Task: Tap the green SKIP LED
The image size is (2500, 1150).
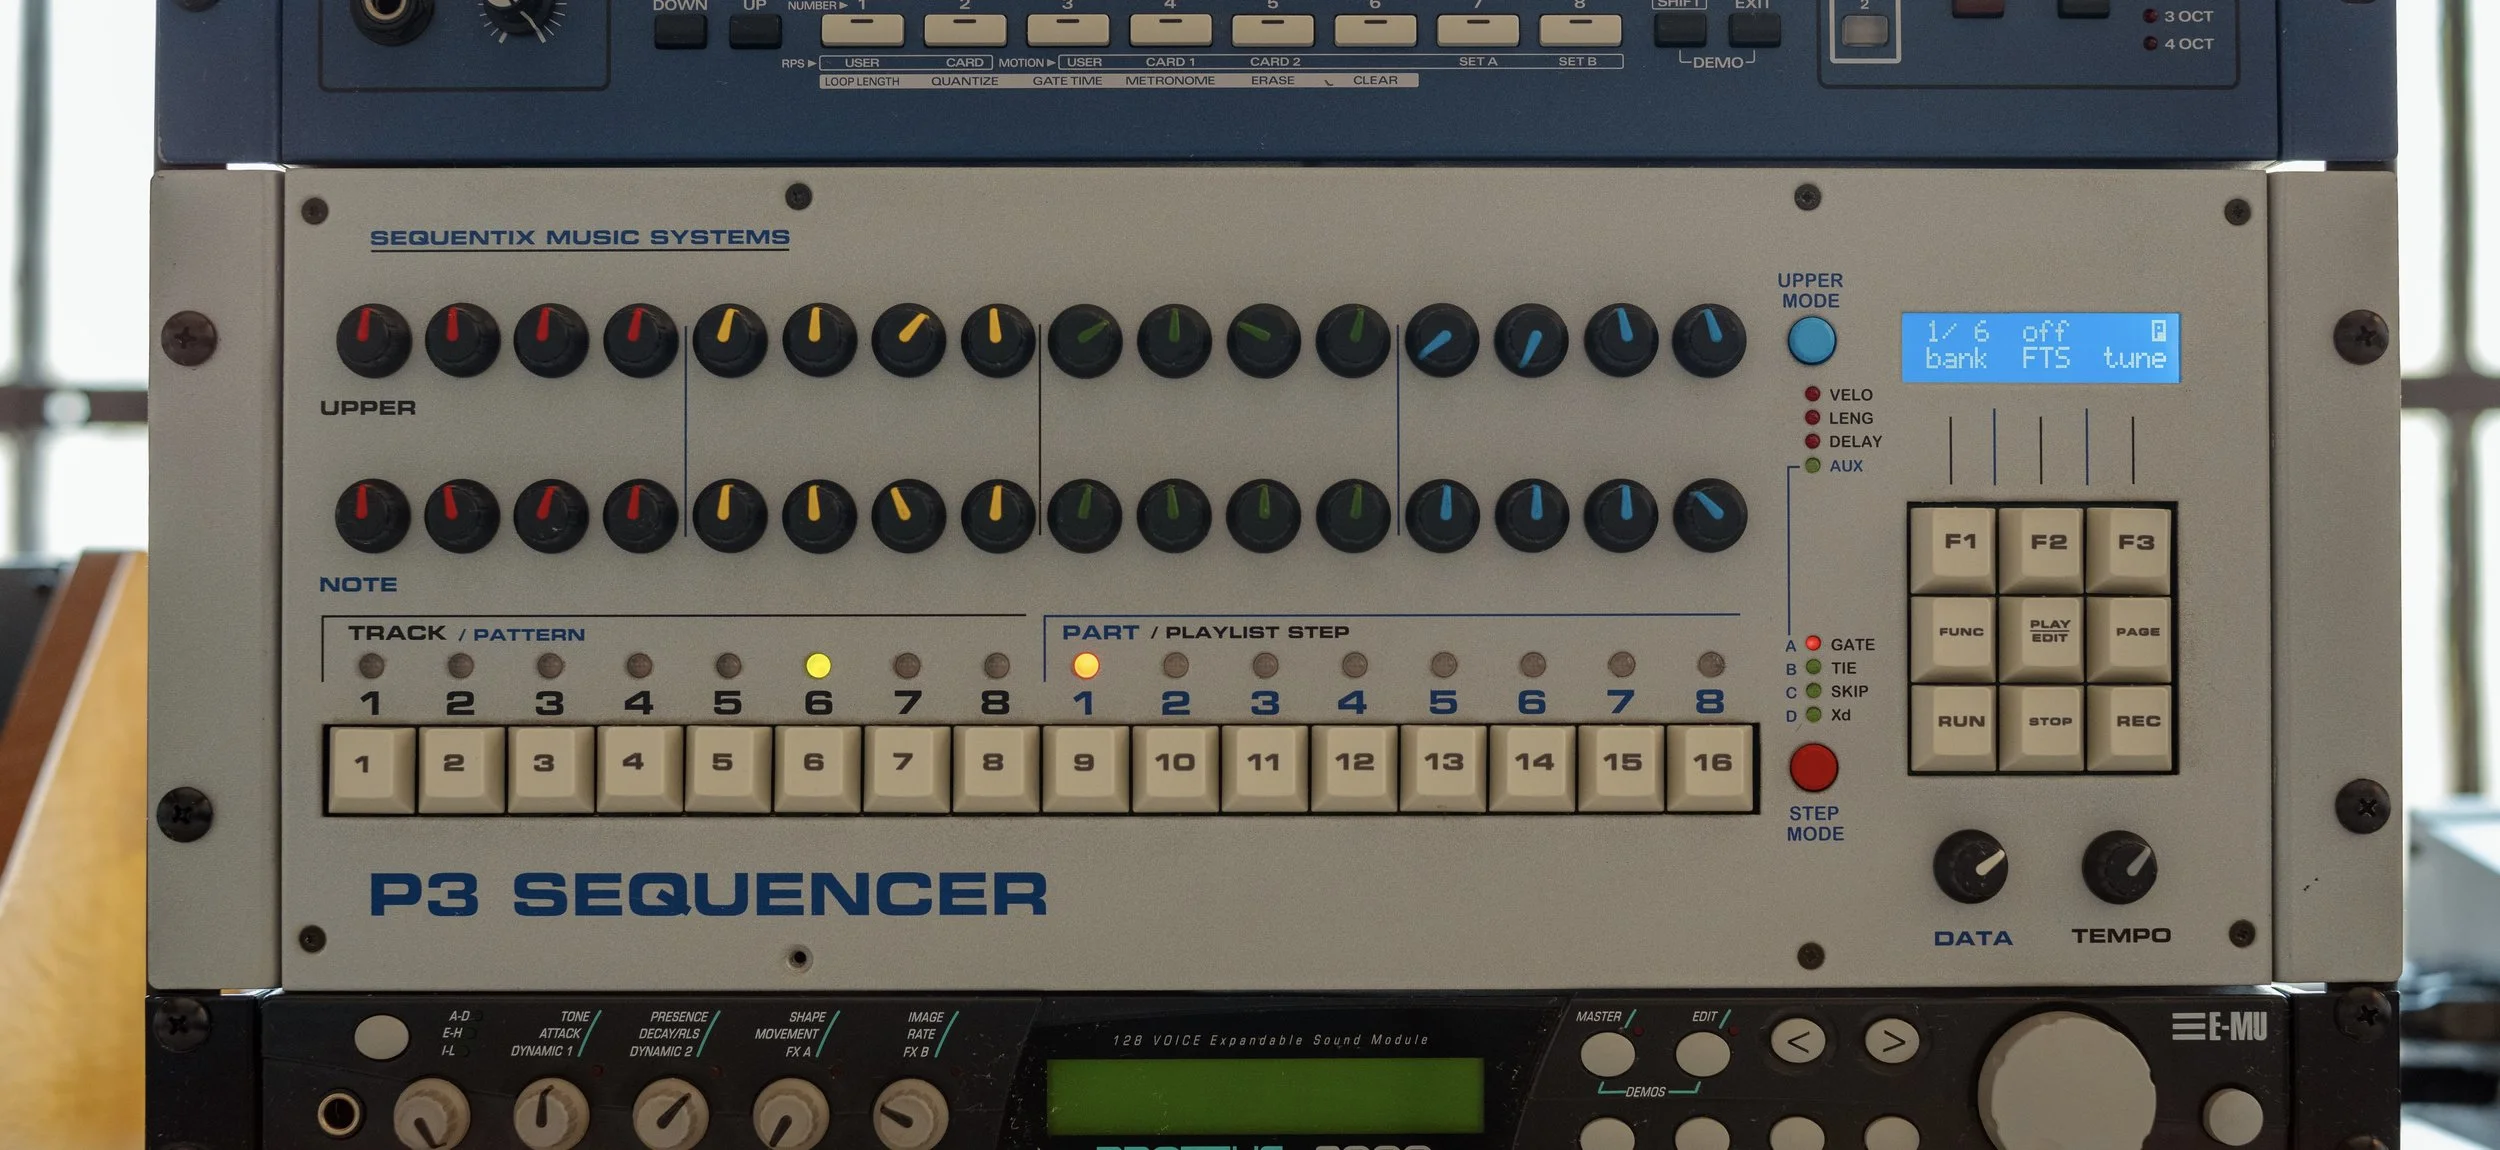Action: [1813, 691]
